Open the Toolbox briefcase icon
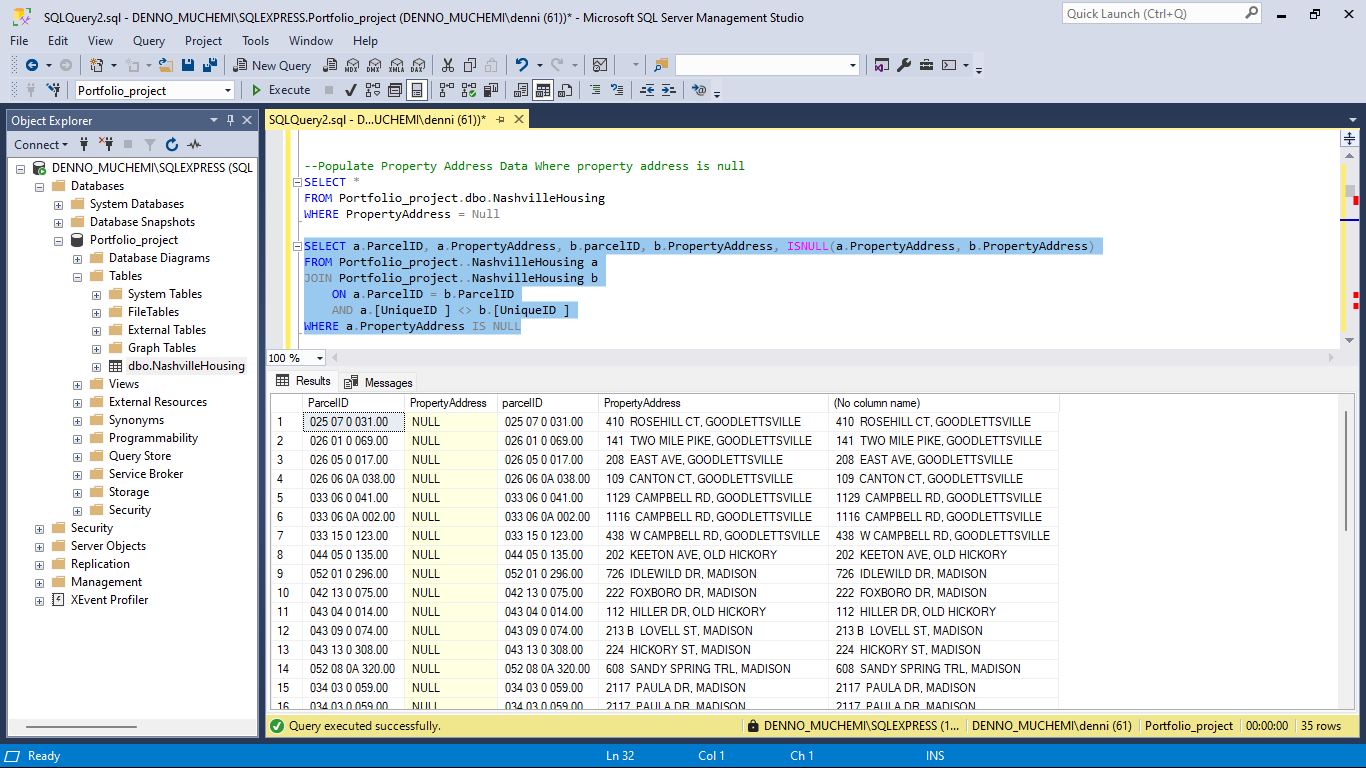This screenshot has width=1366, height=768. 927,65
